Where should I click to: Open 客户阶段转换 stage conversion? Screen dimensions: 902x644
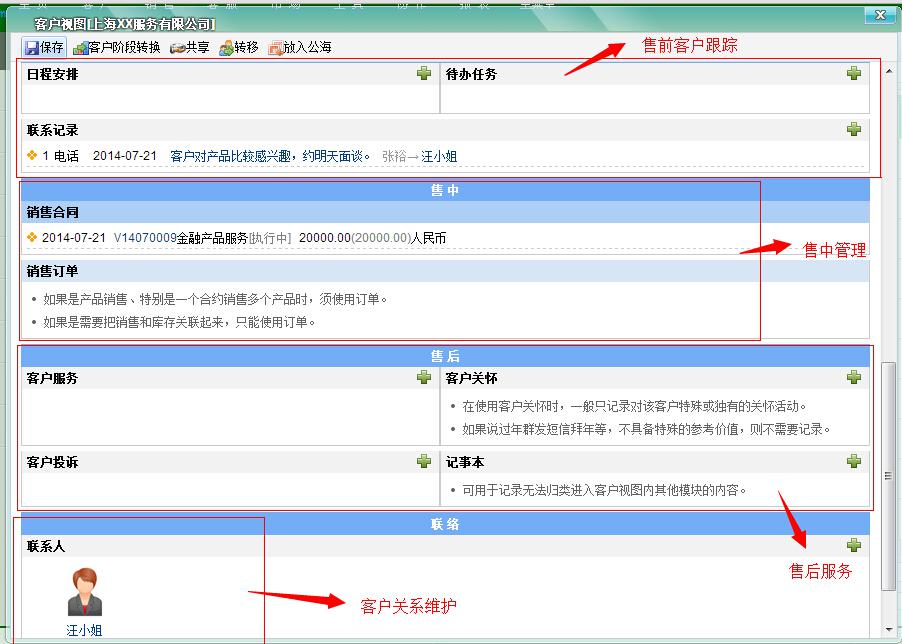pyautogui.click(x=117, y=47)
